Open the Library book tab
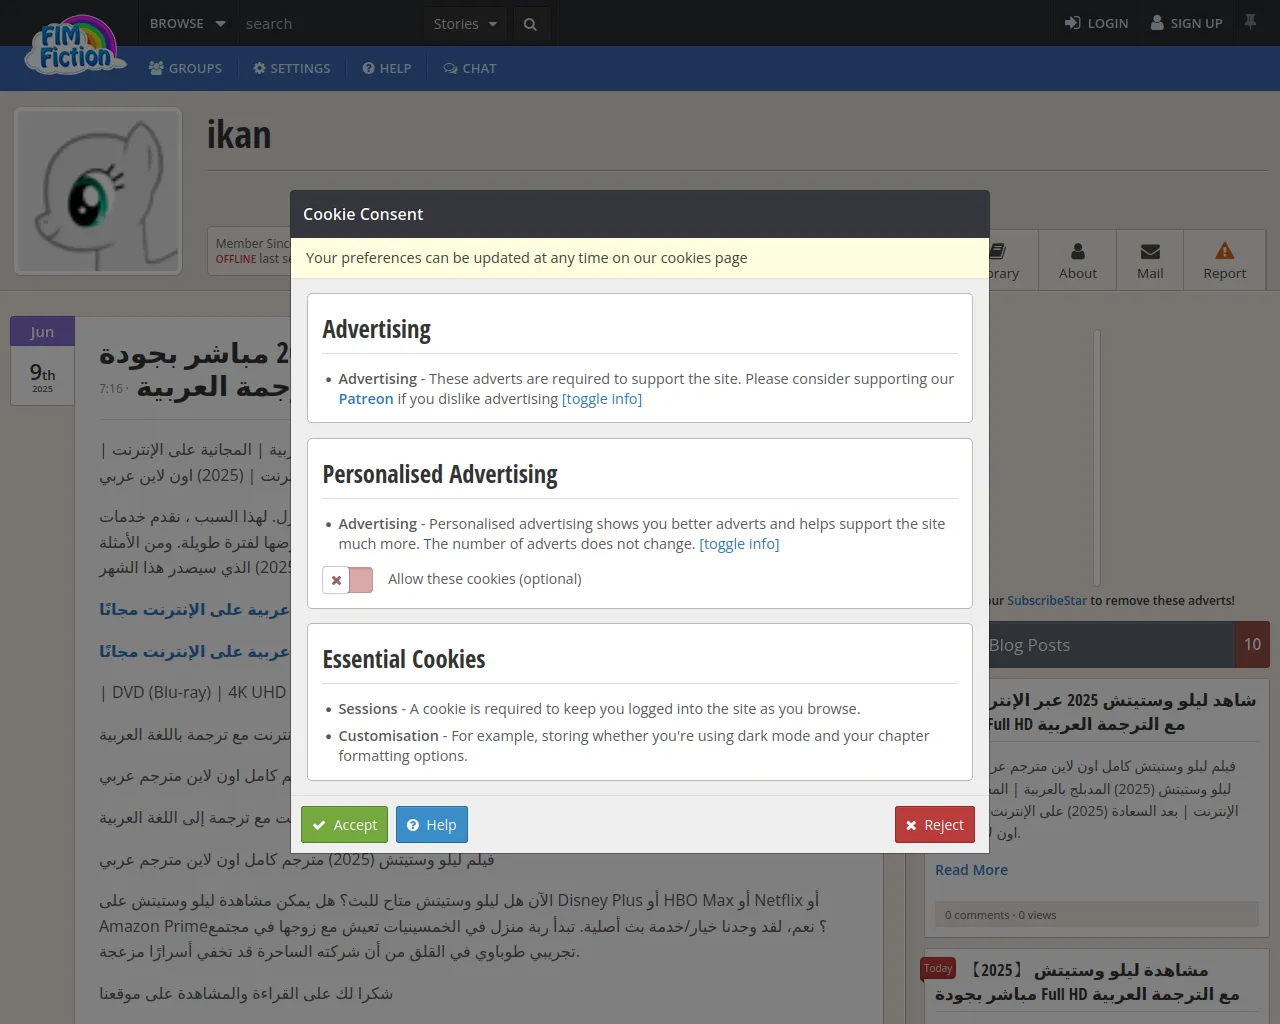The height and width of the screenshot is (1024, 1280). [x=1001, y=260]
